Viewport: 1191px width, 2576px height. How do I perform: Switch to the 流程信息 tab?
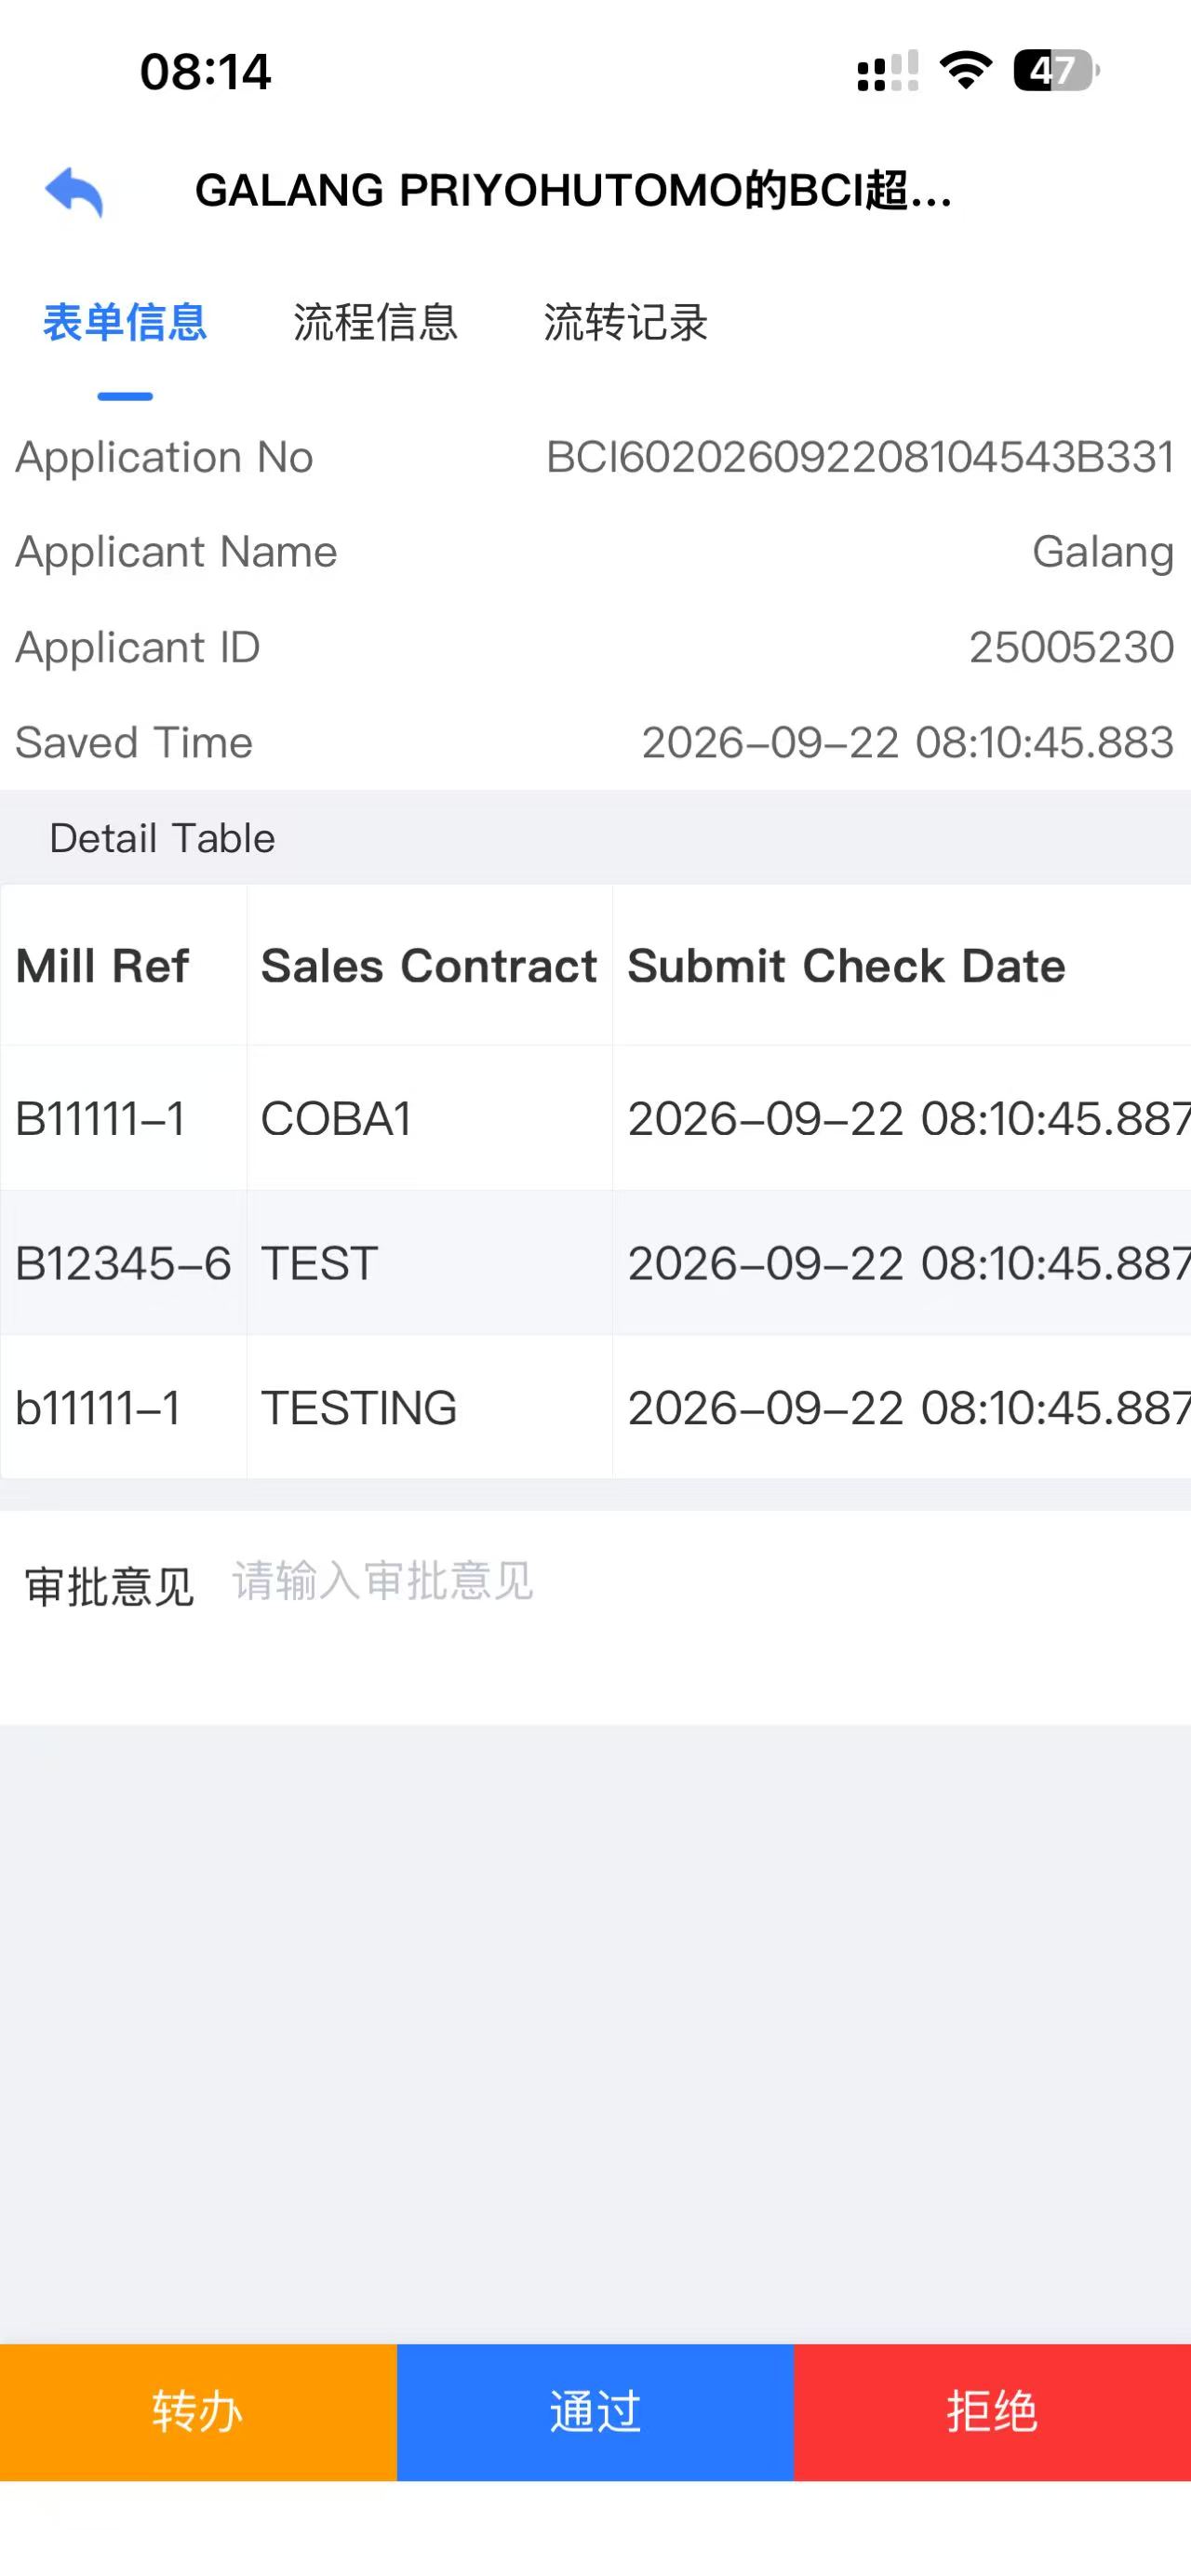pos(375,323)
